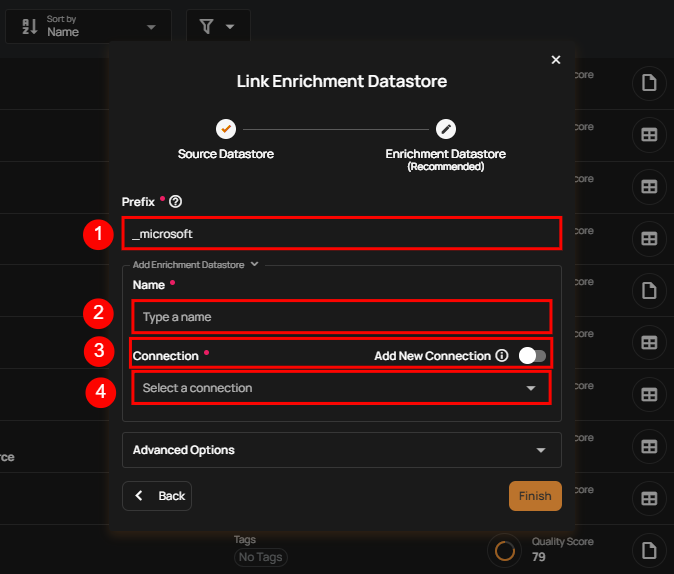Click the file icon beside Quality Score 79
This screenshot has width=674, height=574.
point(649,549)
